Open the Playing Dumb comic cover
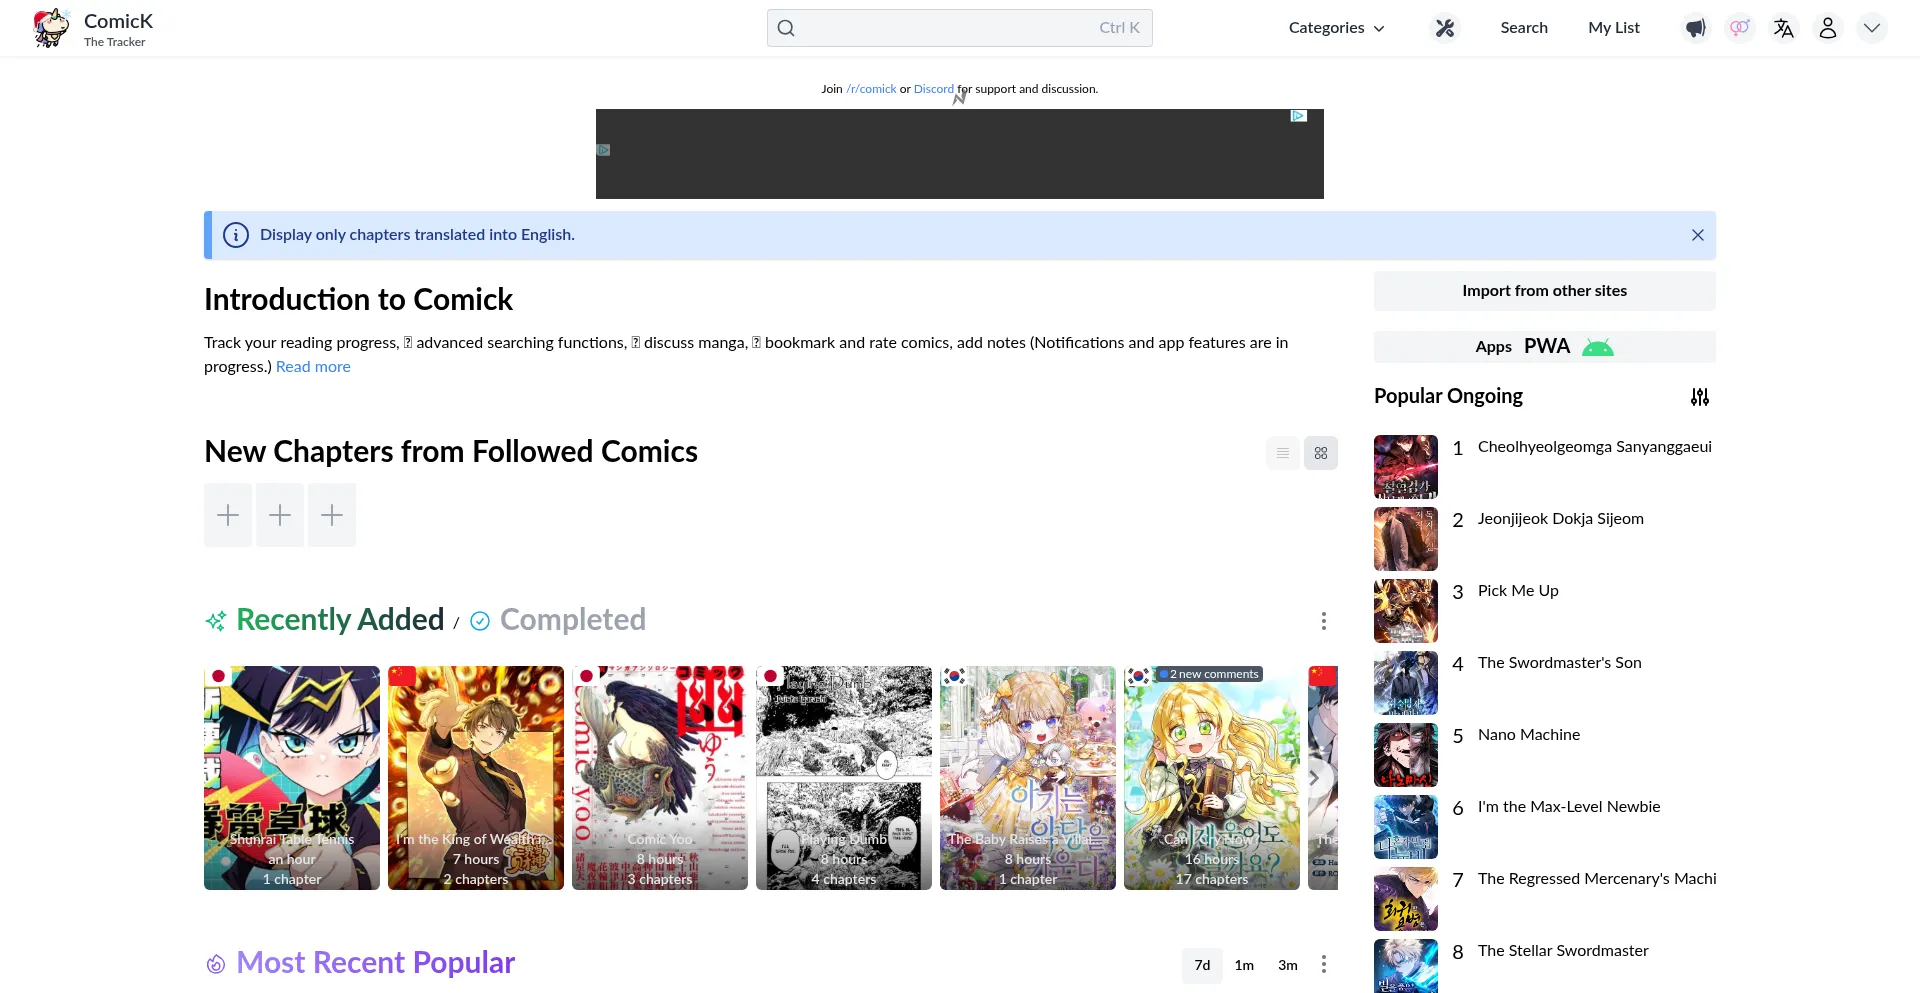The height and width of the screenshot is (993, 1920). [x=844, y=778]
